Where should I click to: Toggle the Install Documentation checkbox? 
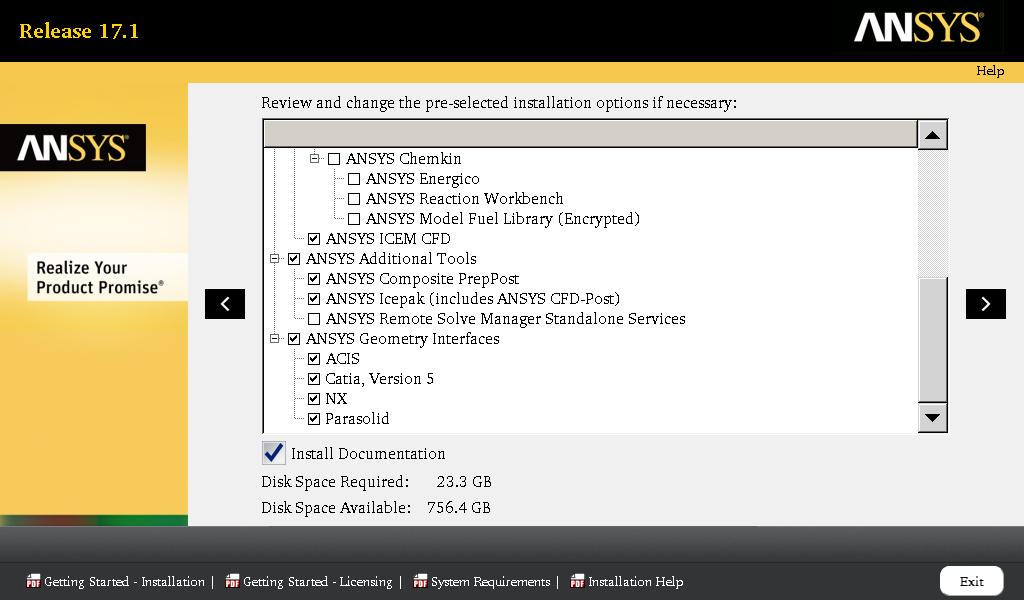click(274, 453)
